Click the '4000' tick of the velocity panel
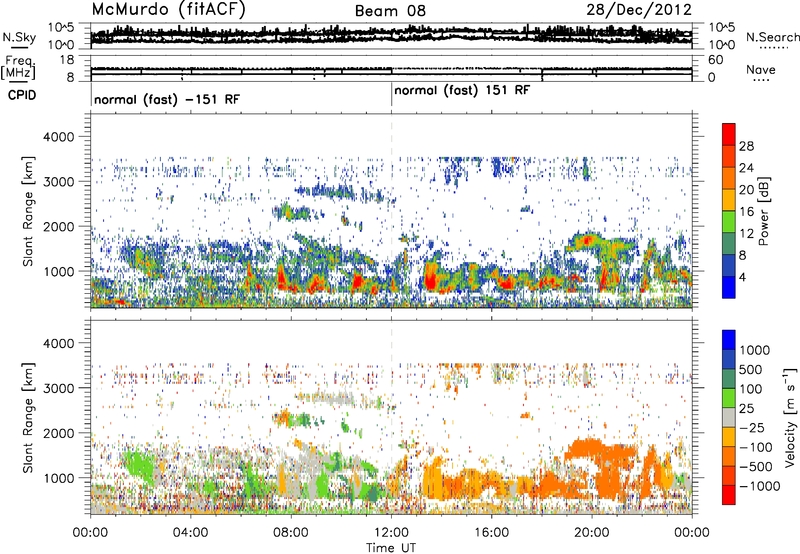 coord(61,343)
